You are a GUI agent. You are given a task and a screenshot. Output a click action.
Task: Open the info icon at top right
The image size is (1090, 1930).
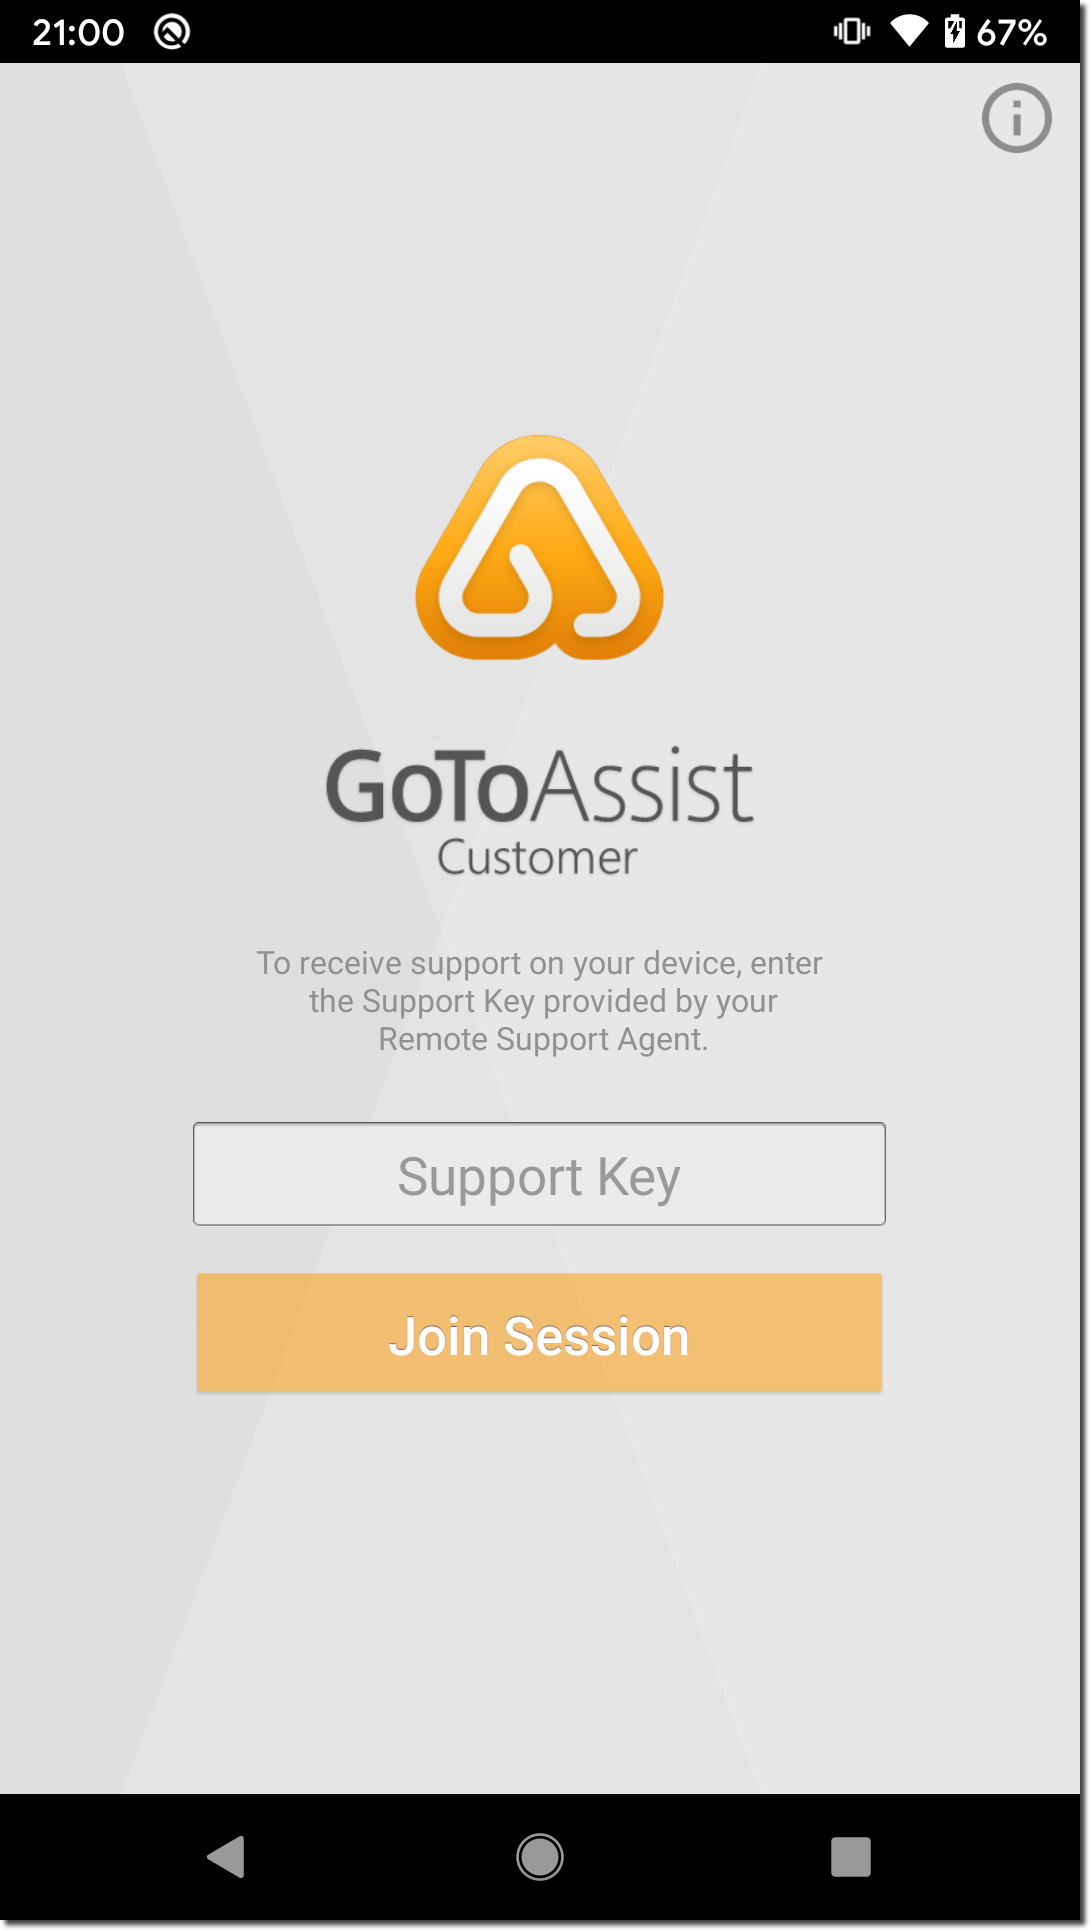tap(1016, 118)
